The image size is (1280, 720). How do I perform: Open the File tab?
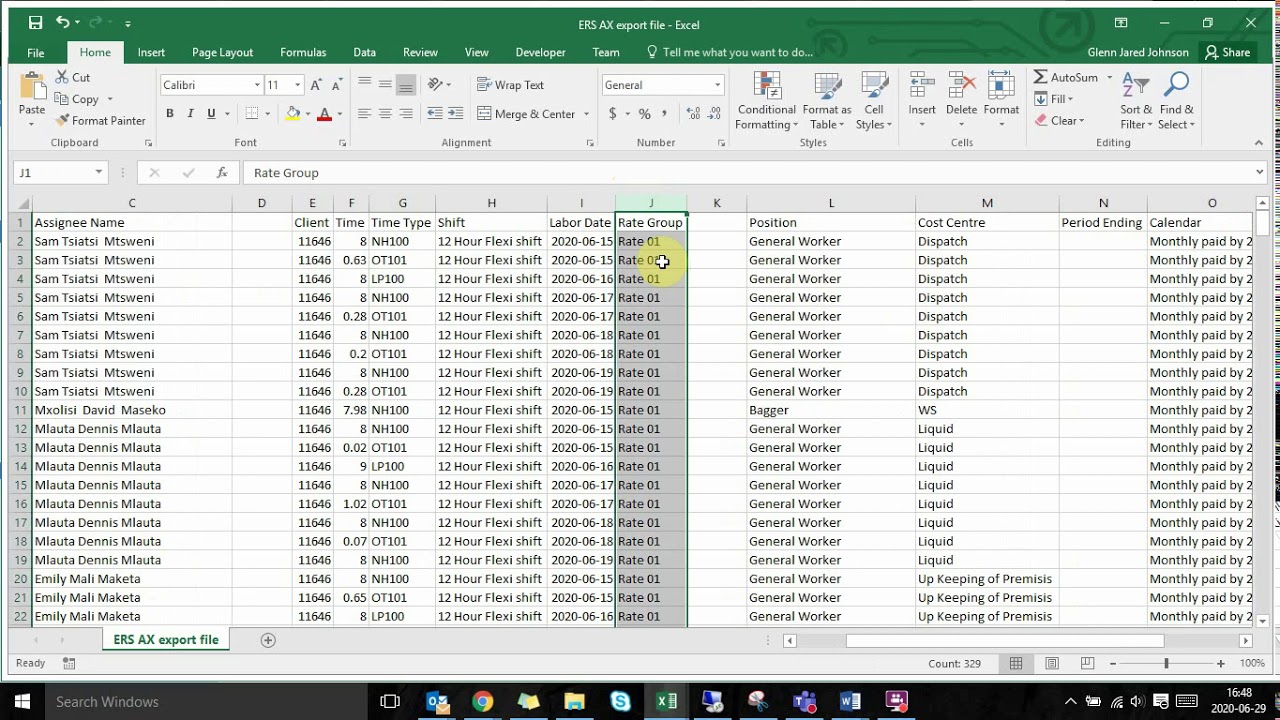(x=36, y=52)
